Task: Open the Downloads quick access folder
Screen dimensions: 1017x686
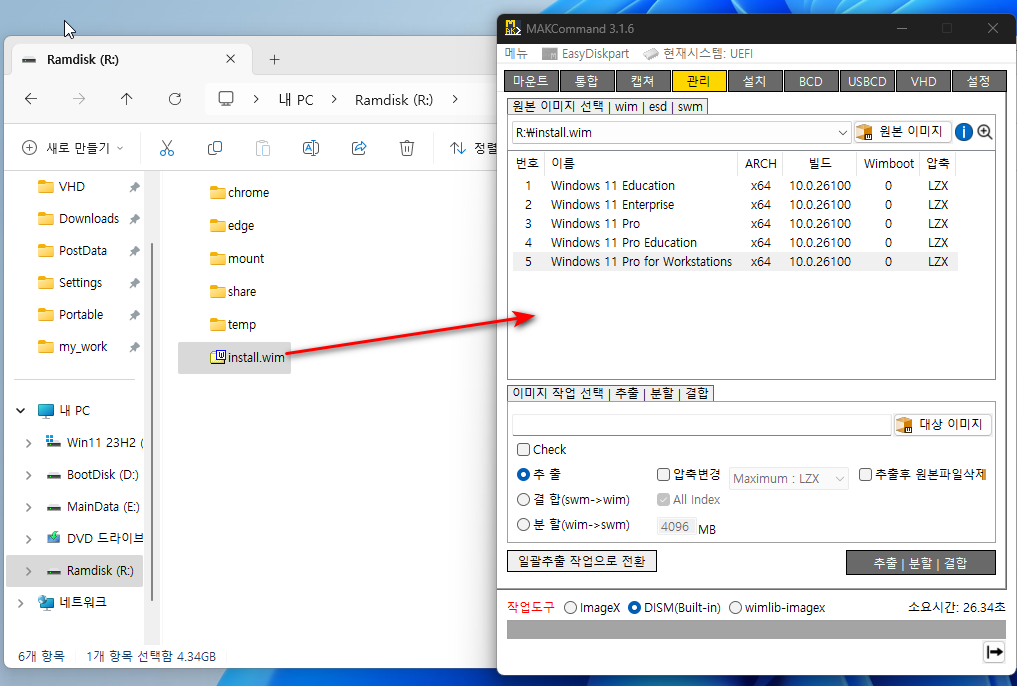Action: (x=78, y=219)
